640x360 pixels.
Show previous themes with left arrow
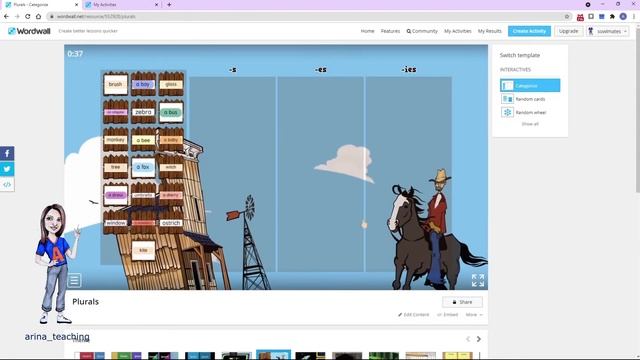[468, 339]
